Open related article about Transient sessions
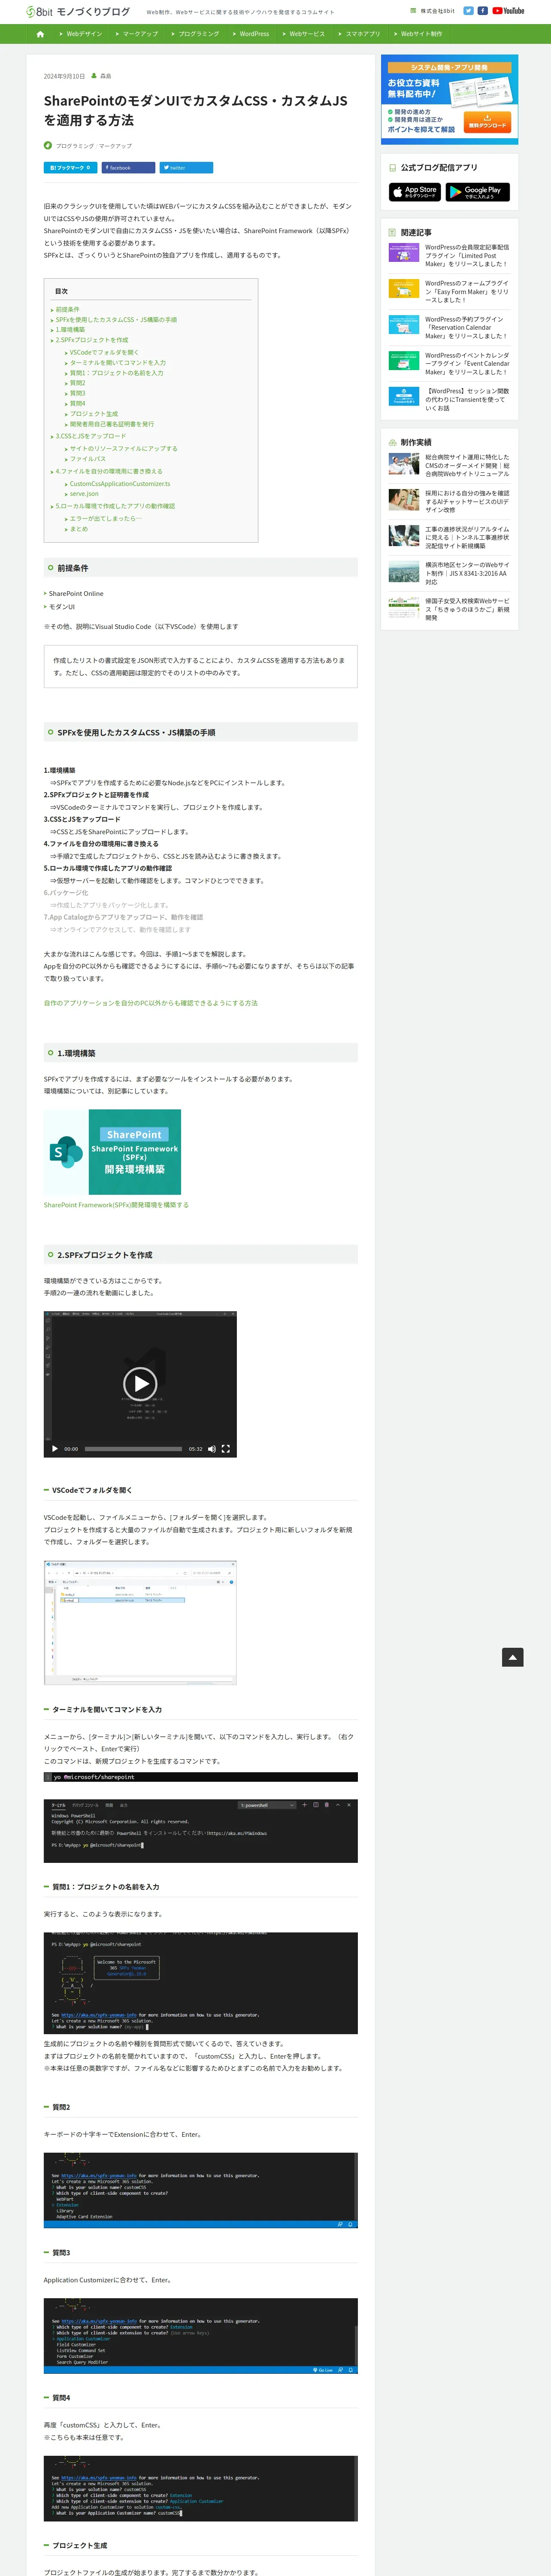 tap(467, 399)
